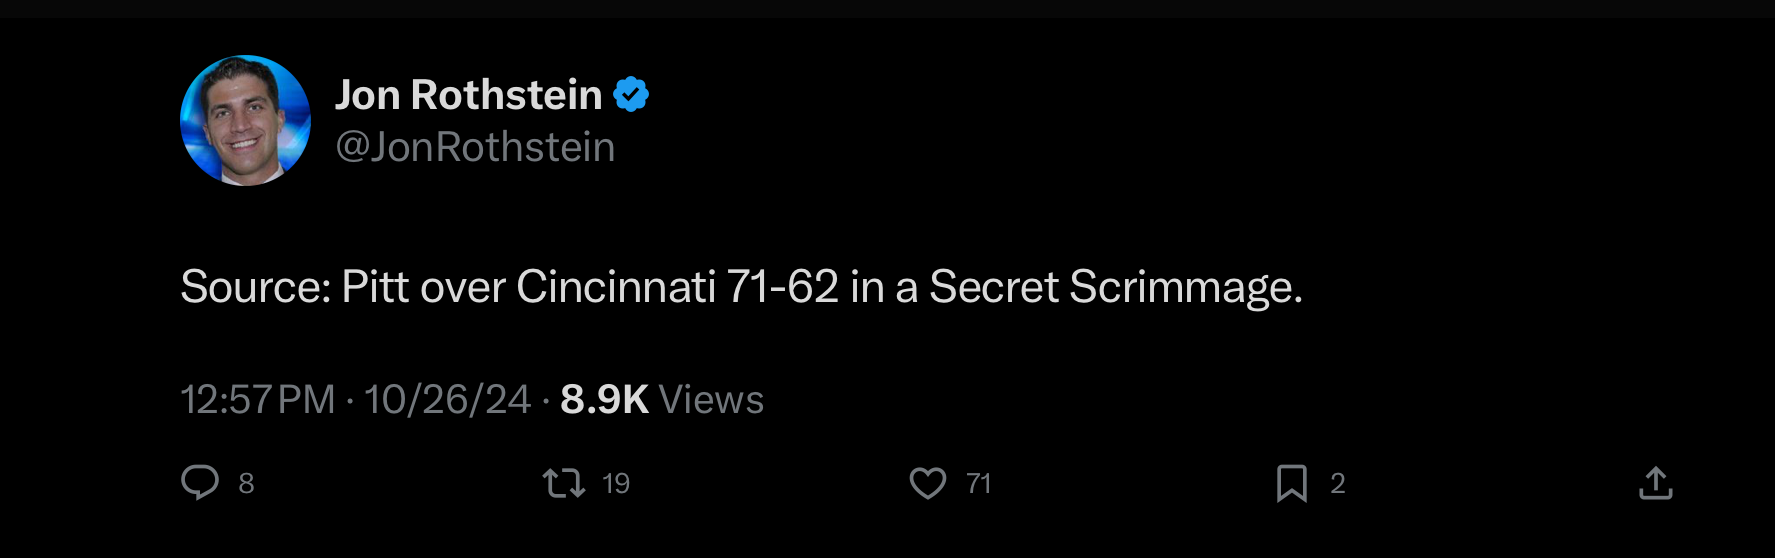The height and width of the screenshot is (558, 1775).
Task: Click the like count number 71
Action: pos(979,484)
